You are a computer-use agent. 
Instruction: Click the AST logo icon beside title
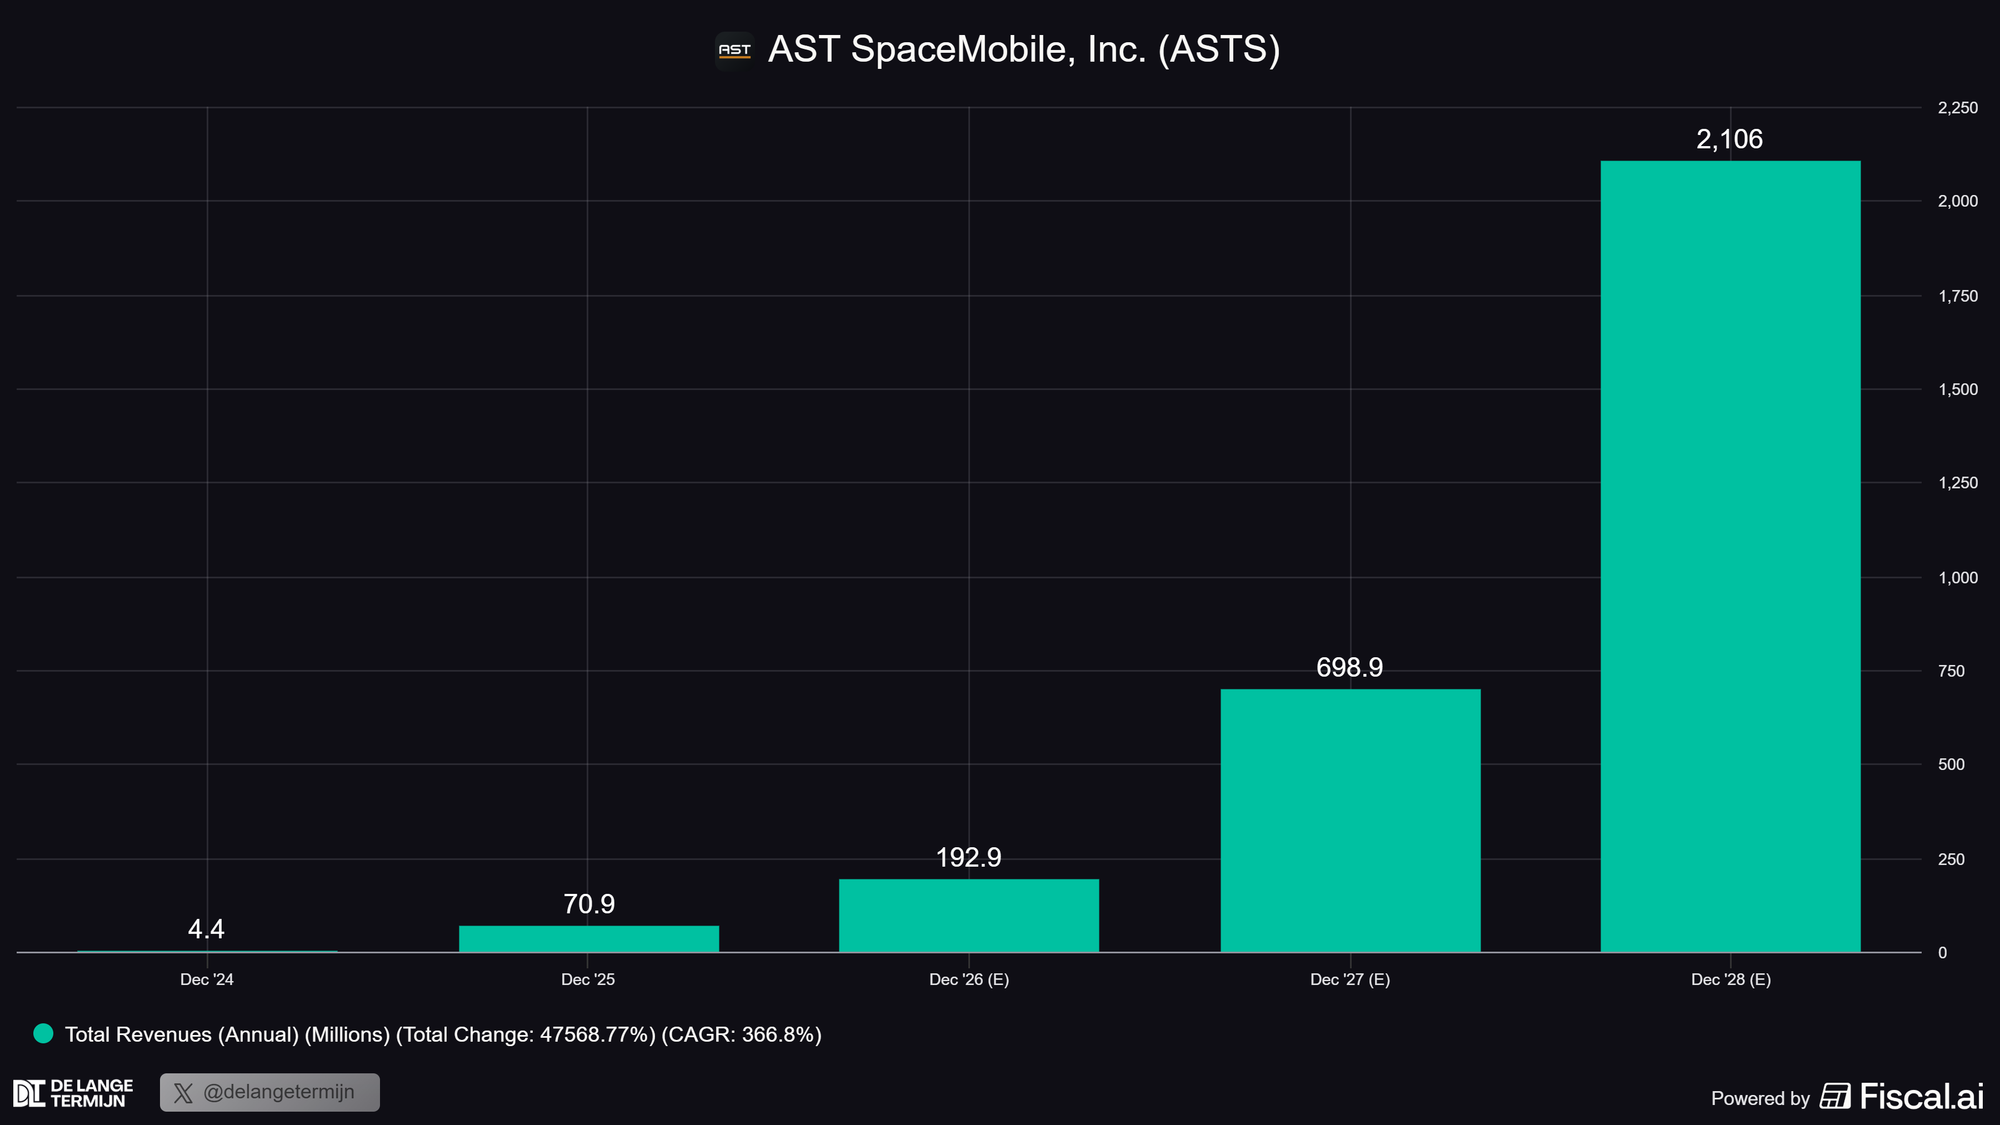click(x=734, y=50)
